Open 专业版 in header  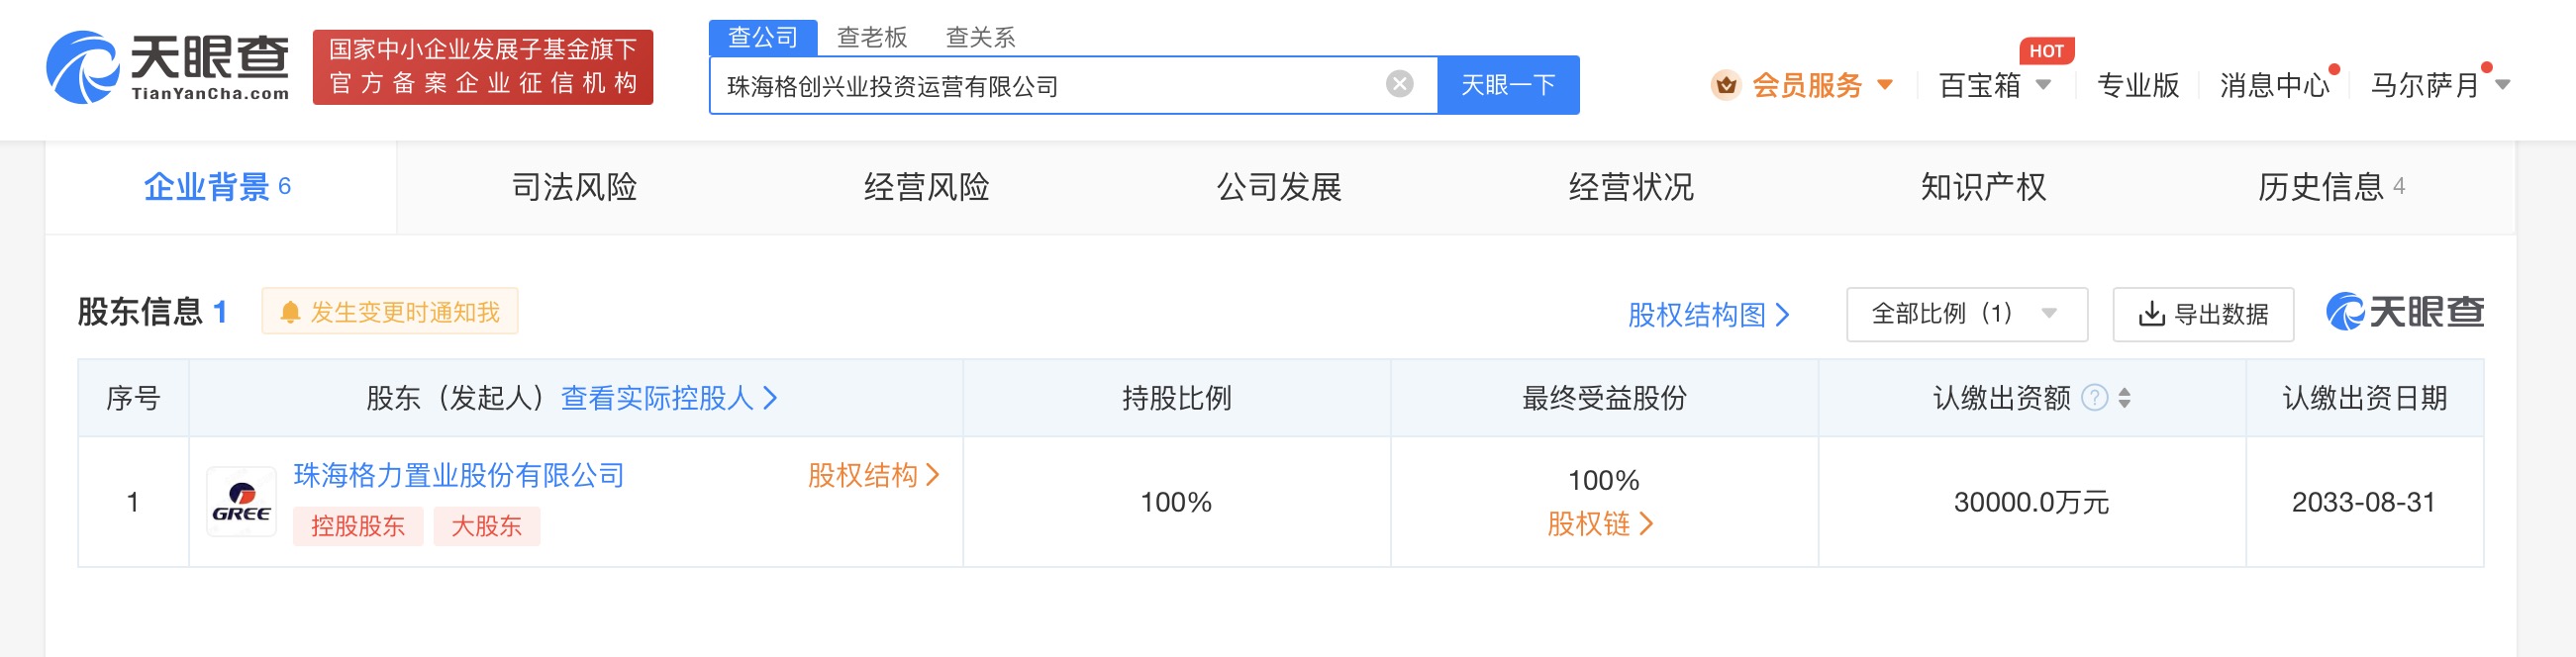tap(2138, 85)
